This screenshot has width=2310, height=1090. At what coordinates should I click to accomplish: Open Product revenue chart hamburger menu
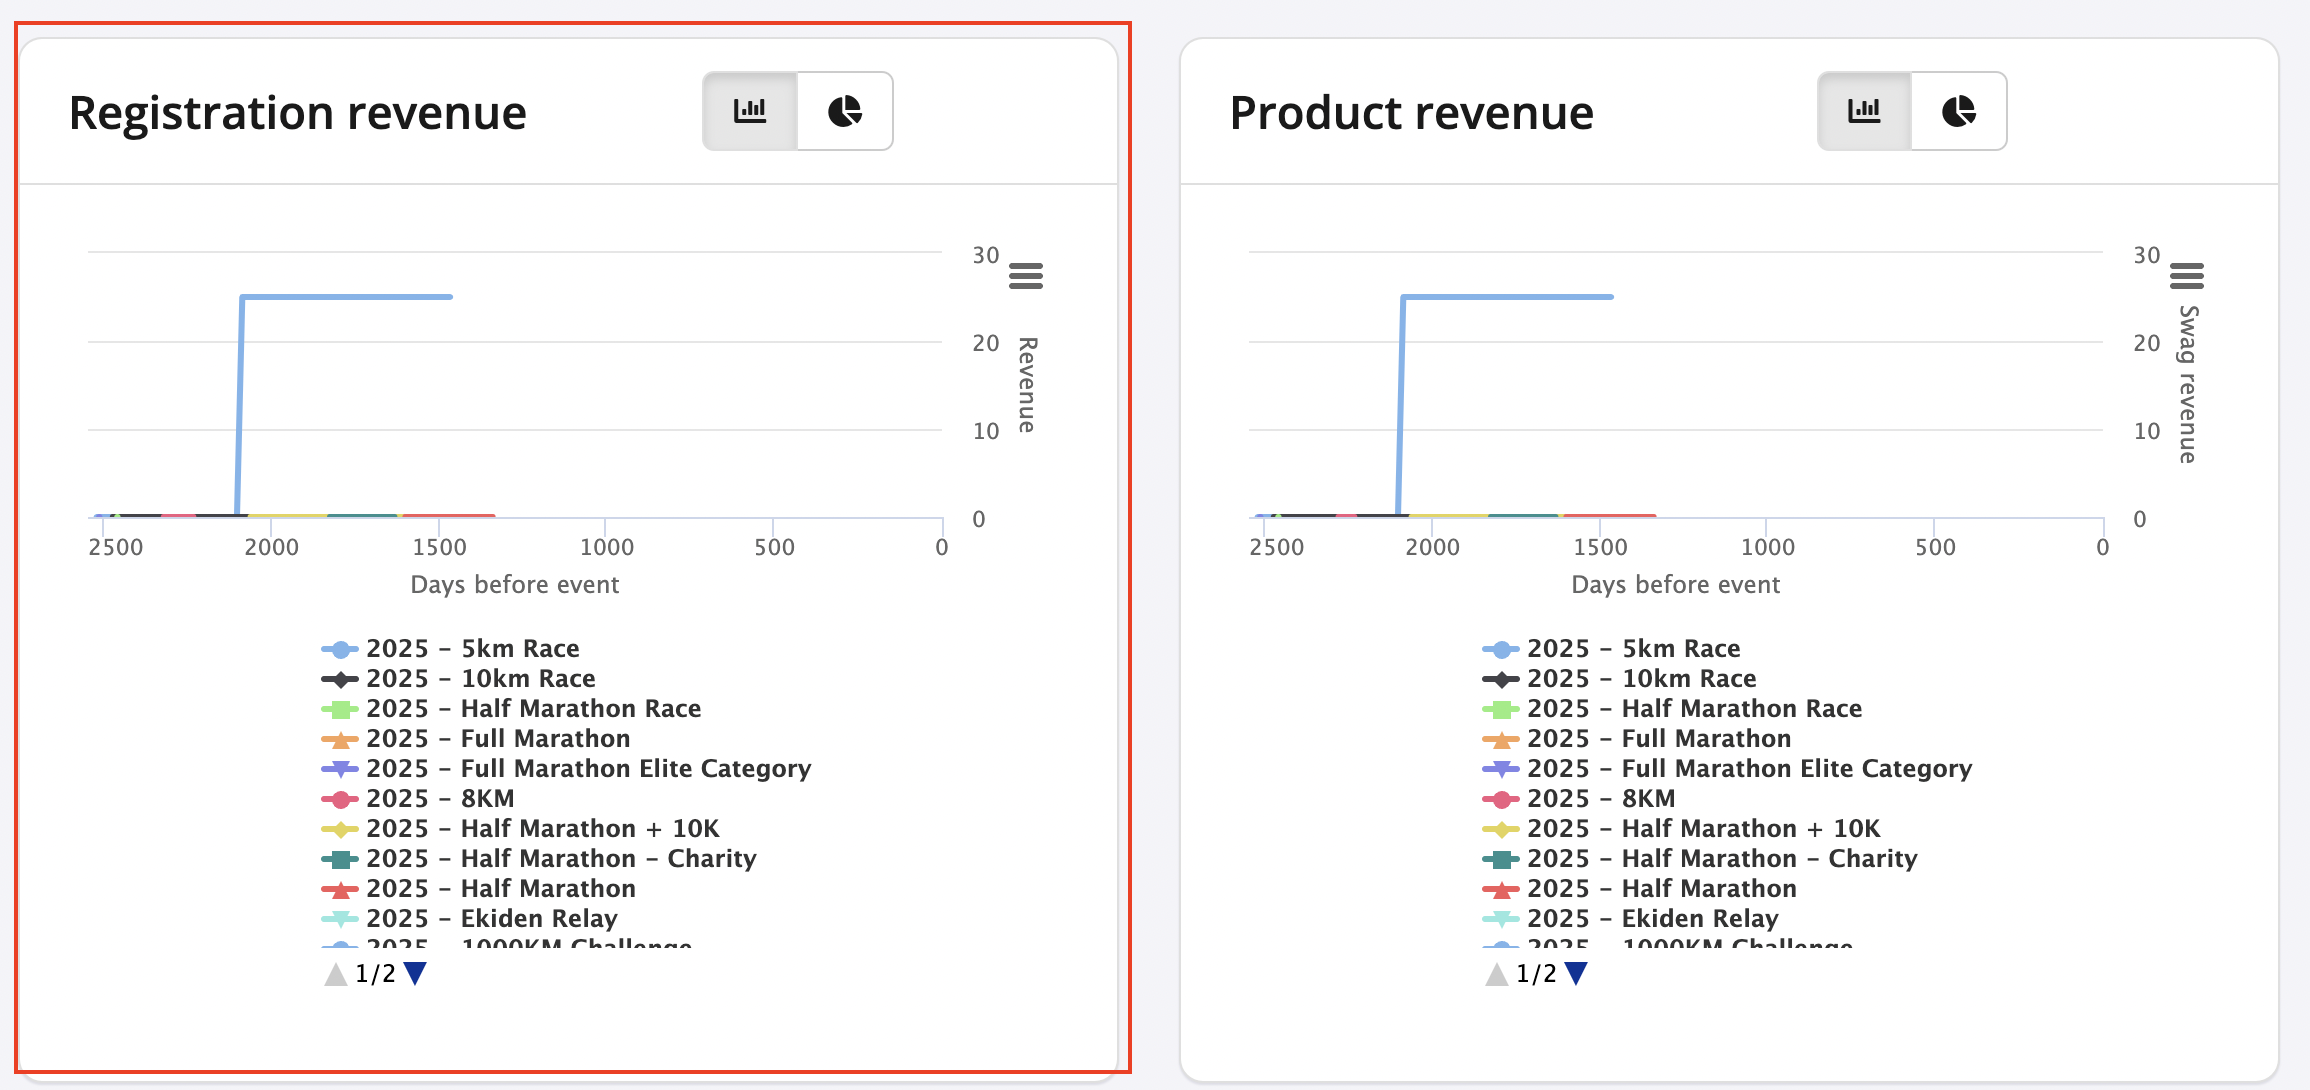2186,275
